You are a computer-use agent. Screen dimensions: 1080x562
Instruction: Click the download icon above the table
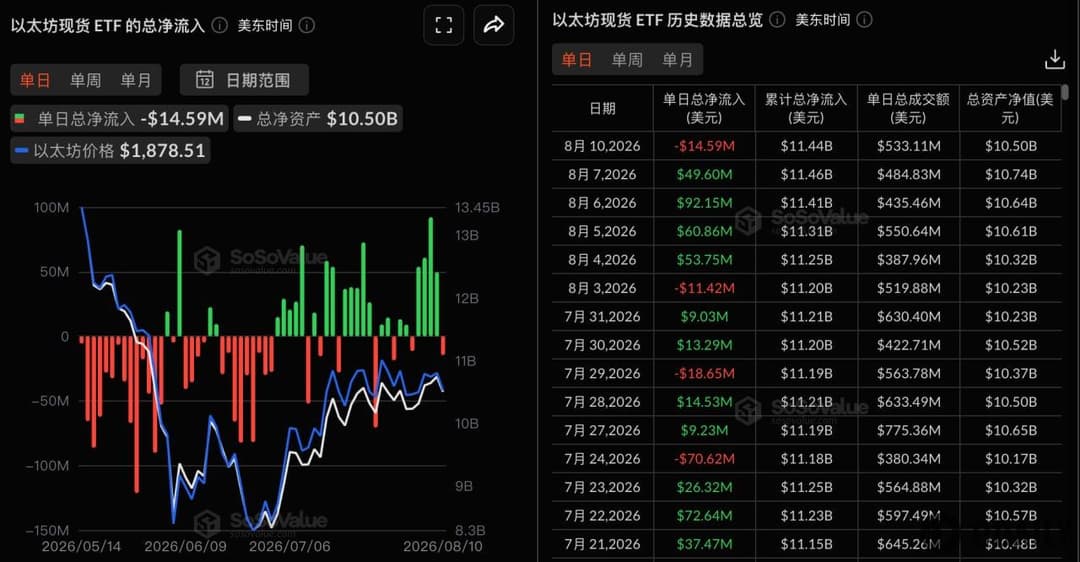pyautogui.click(x=1055, y=60)
